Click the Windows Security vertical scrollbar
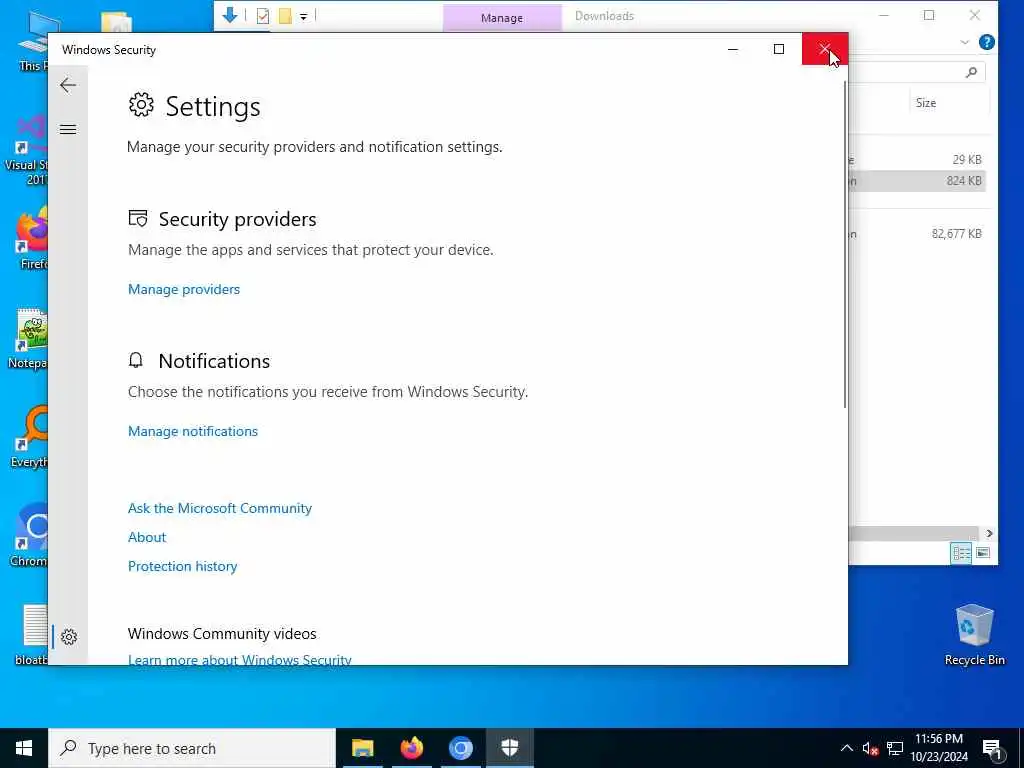 (845, 245)
